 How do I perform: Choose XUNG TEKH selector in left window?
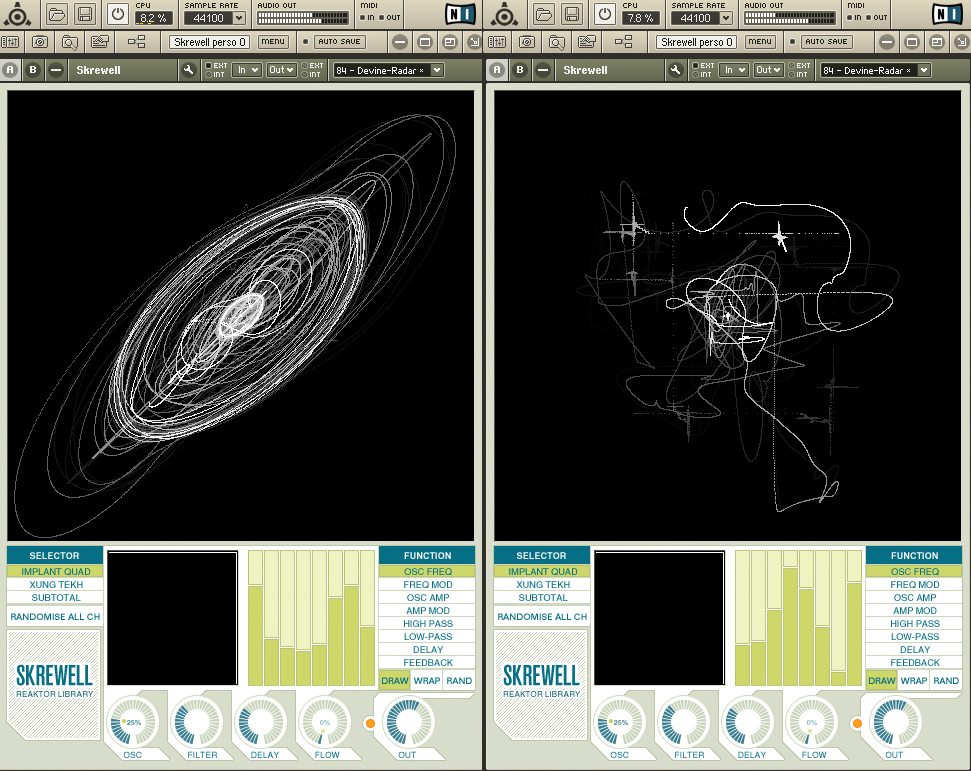[x=55, y=584]
